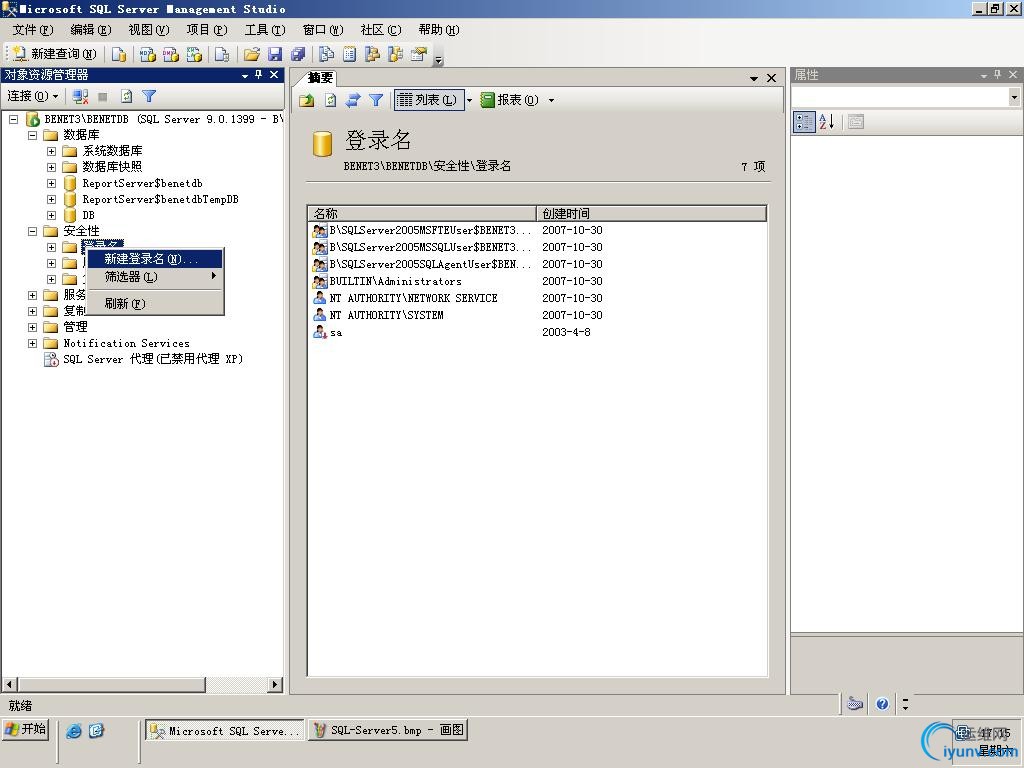Open the View (视图) menu
This screenshot has width=1024, height=768.
coord(149,30)
